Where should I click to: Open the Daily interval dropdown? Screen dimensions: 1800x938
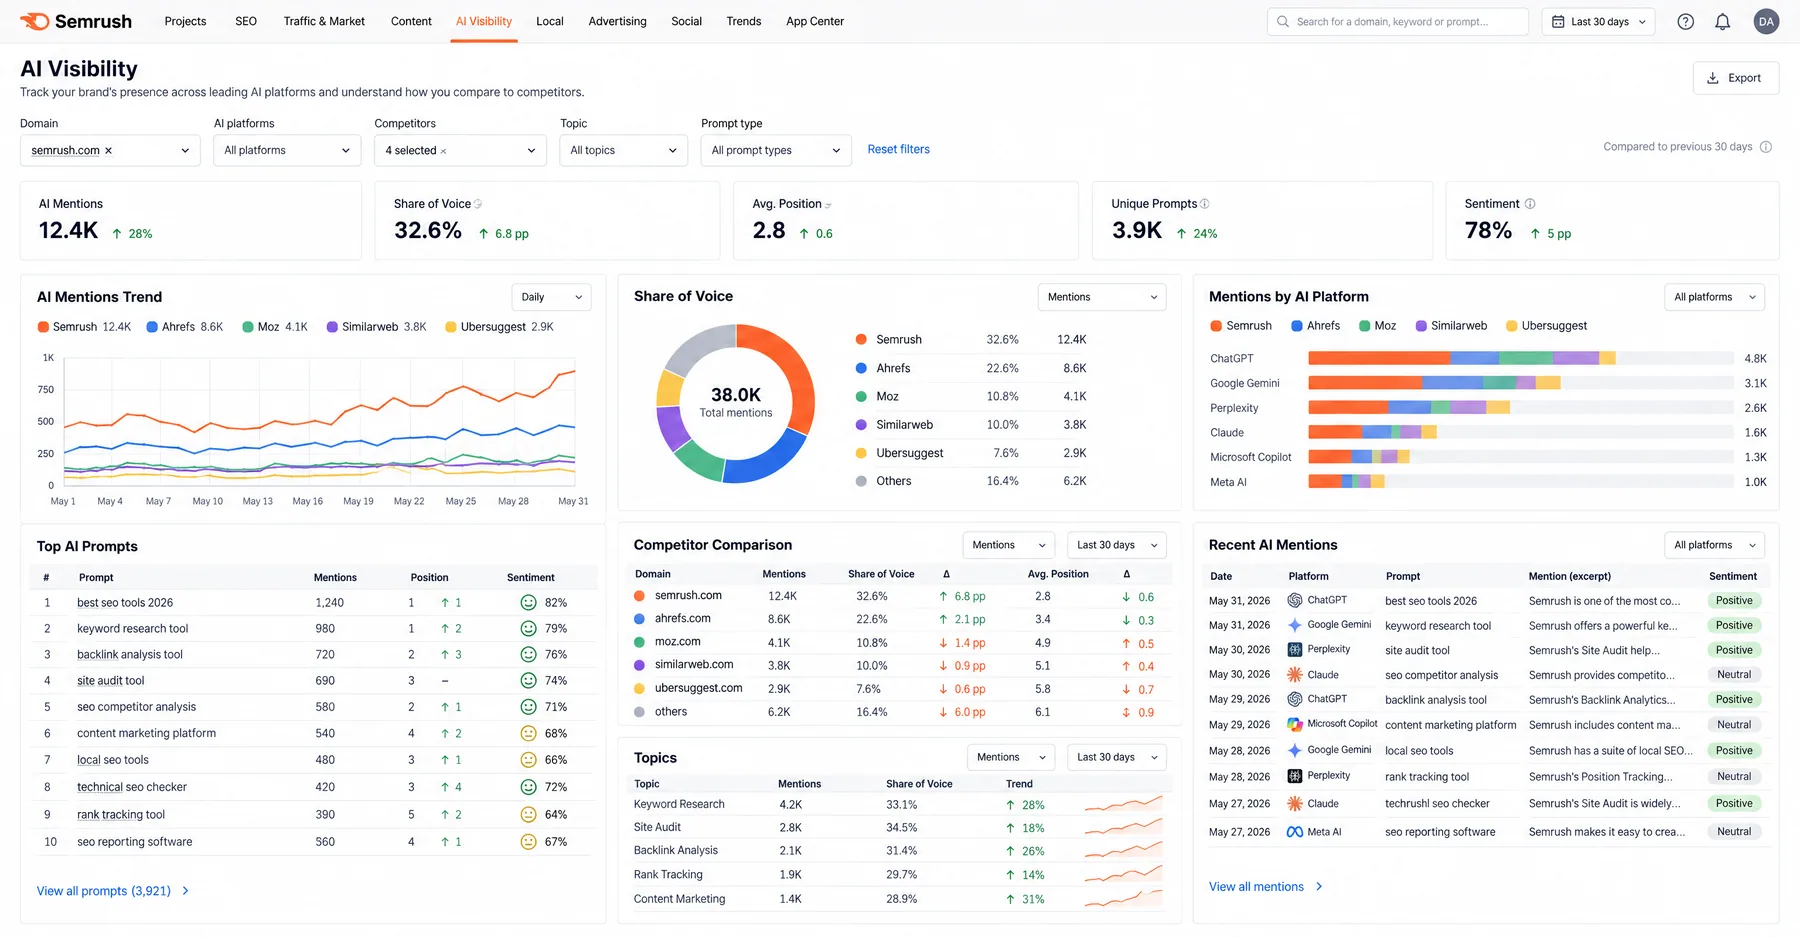click(552, 297)
